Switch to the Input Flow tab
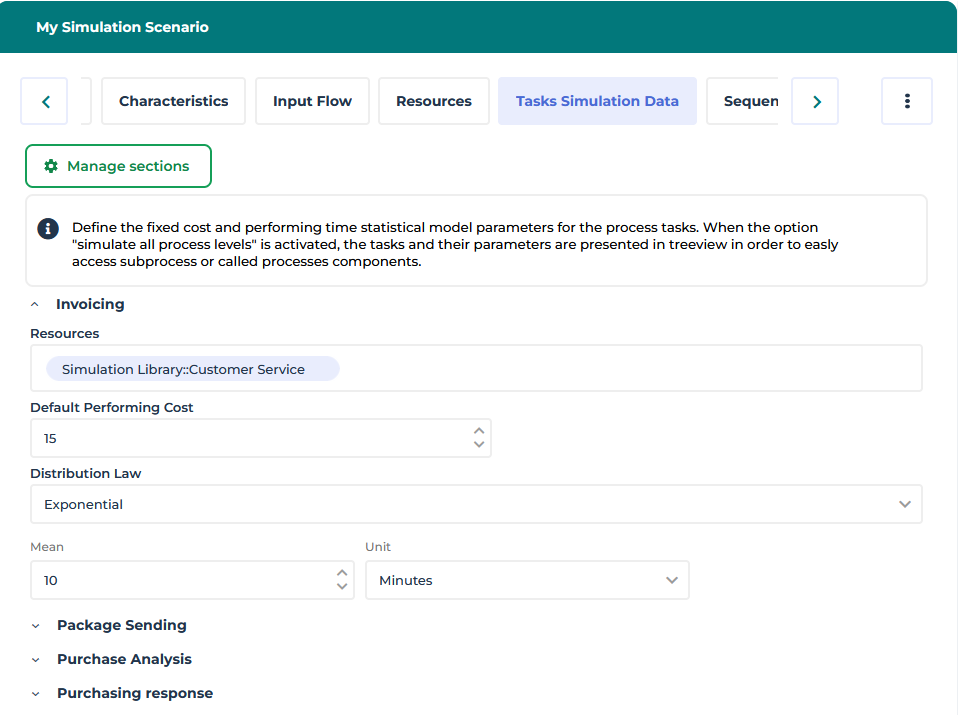Viewport: 958px width, 715px height. (312, 101)
